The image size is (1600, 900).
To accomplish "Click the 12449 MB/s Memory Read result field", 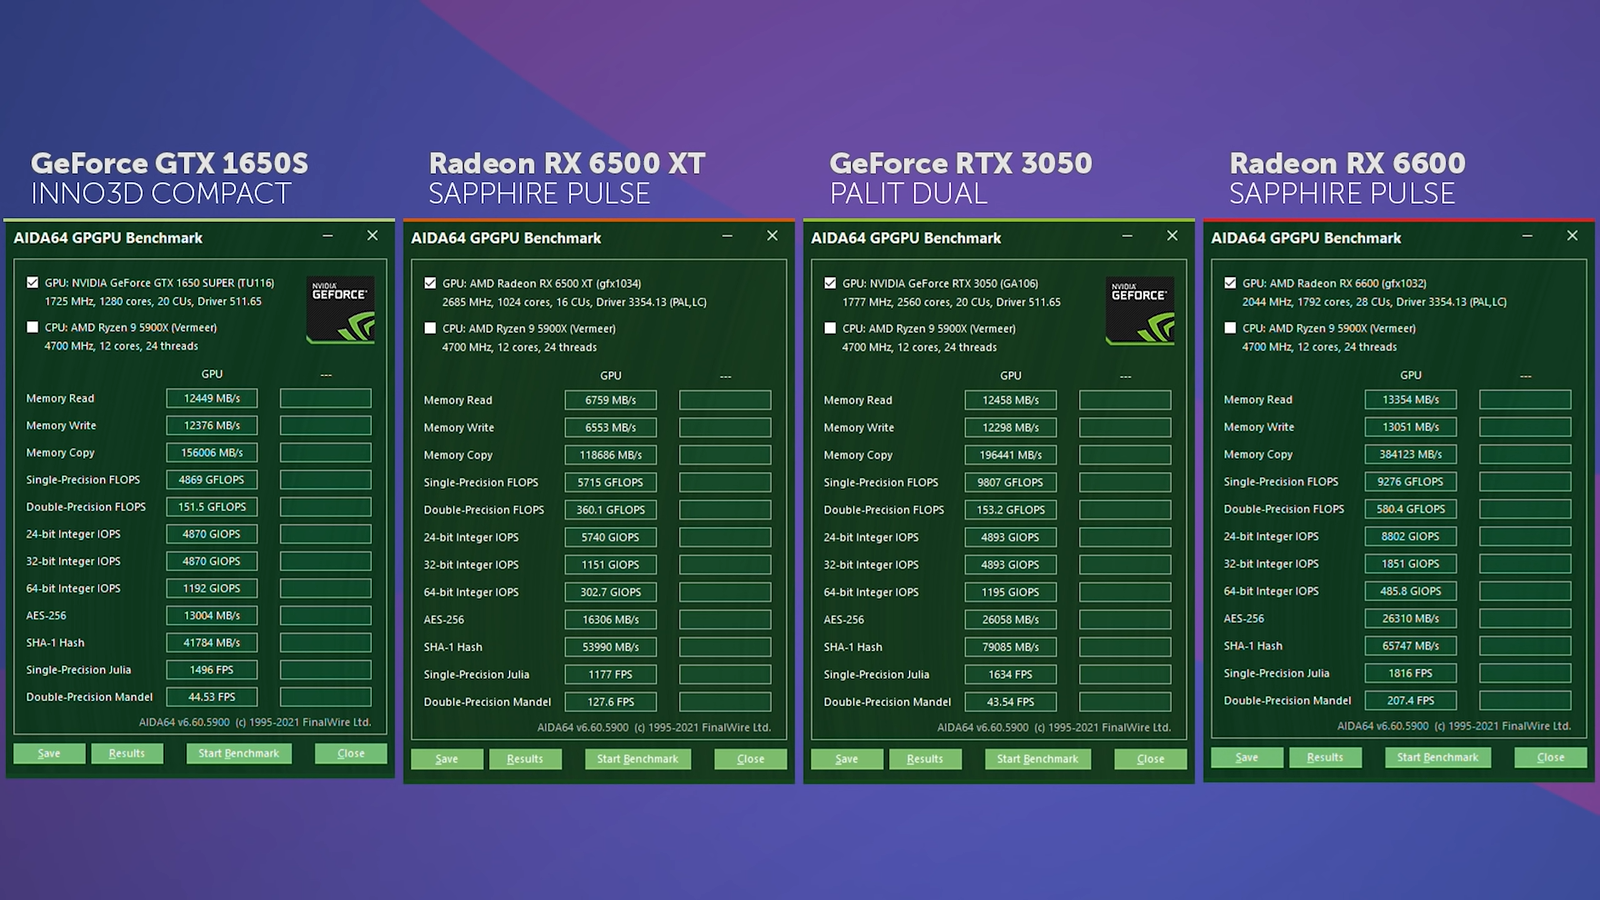I will tap(212, 398).
